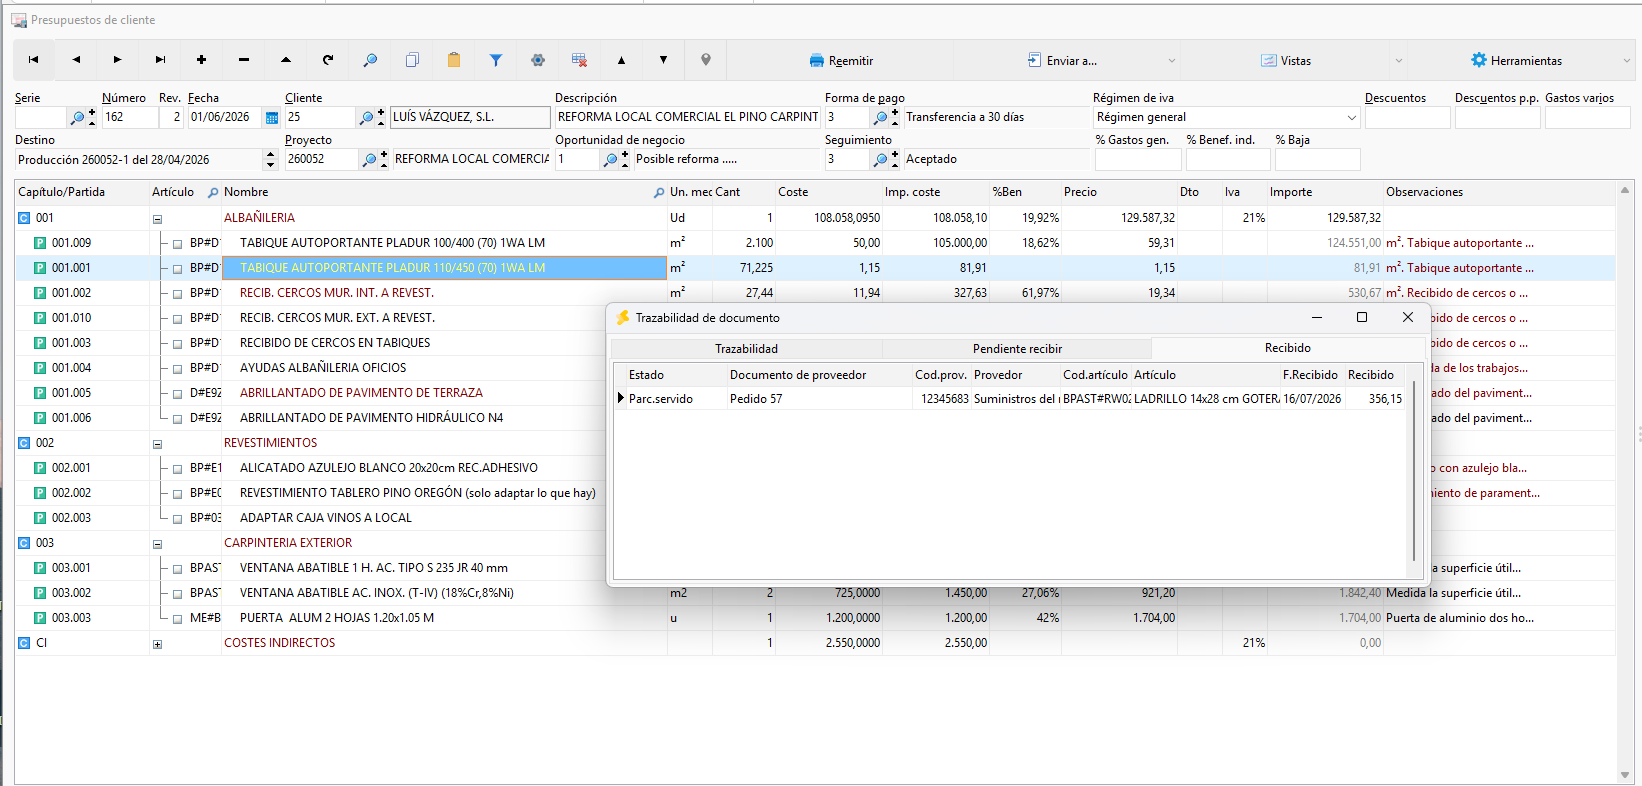Image resolution: width=1642 pixels, height=786 pixels.
Task: Tick the checkbox on row 001.009
Action: [177, 243]
